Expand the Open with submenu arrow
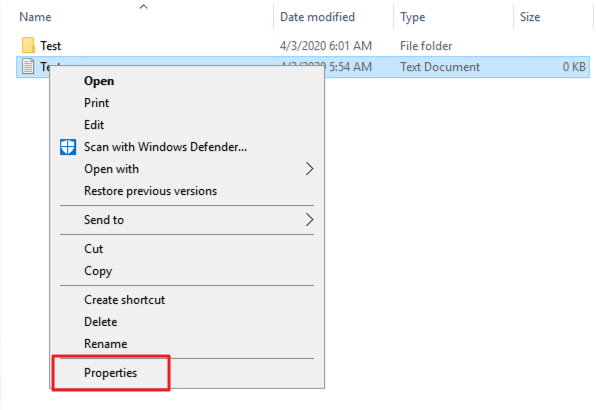This screenshot has width=596, height=410. click(309, 169)
